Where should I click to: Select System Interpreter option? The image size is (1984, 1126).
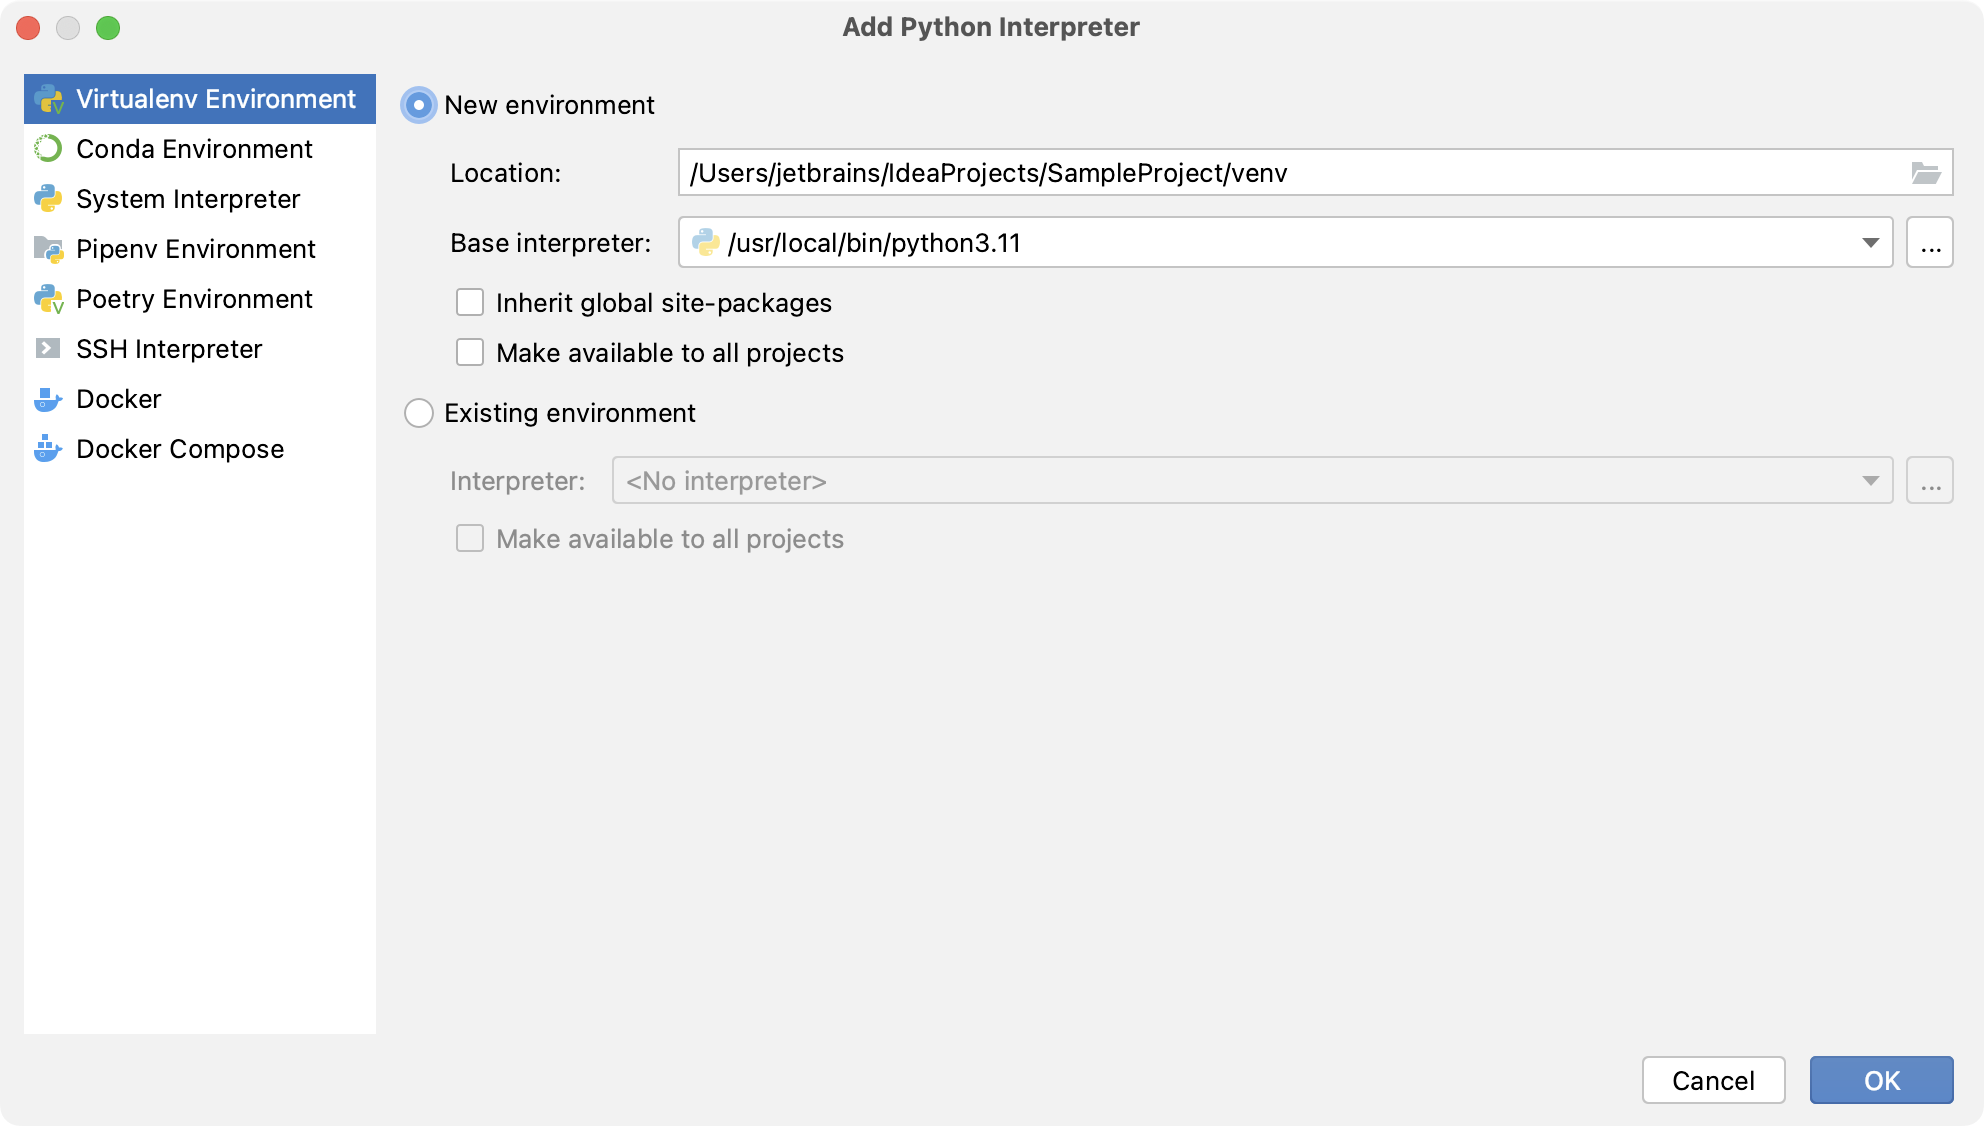coord(188,198)
